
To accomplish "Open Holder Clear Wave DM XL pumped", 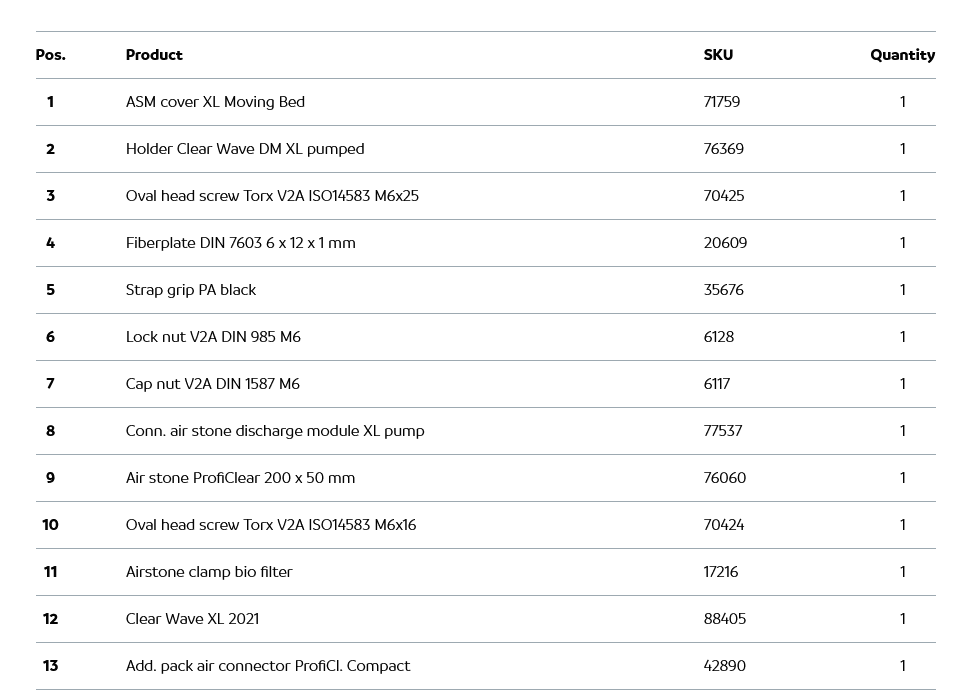I will [245, 149].
